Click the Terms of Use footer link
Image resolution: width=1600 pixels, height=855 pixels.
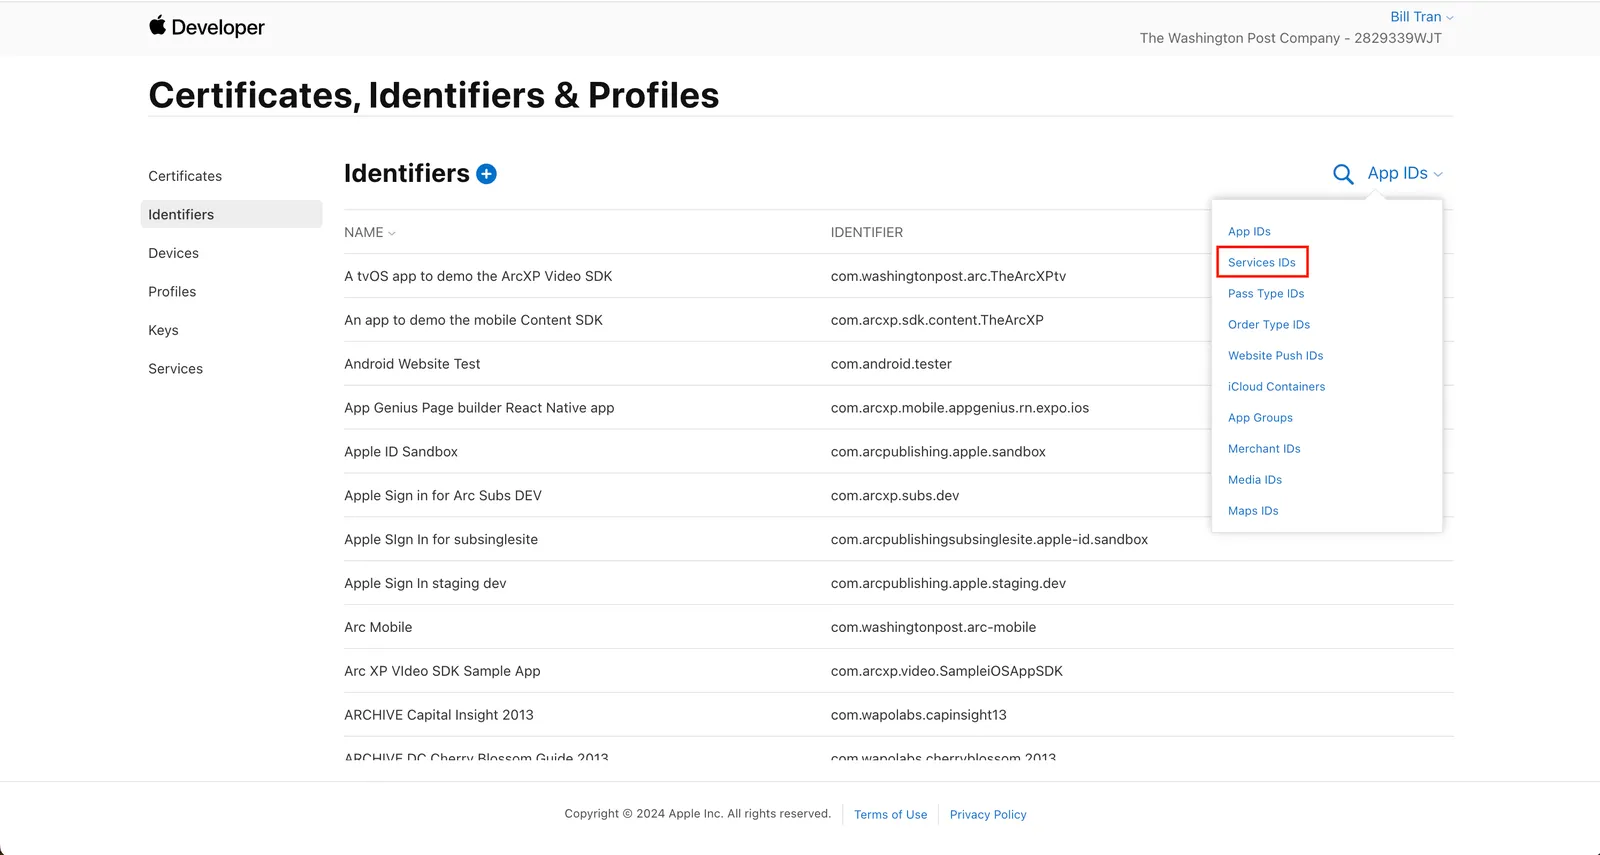[890, 814]
